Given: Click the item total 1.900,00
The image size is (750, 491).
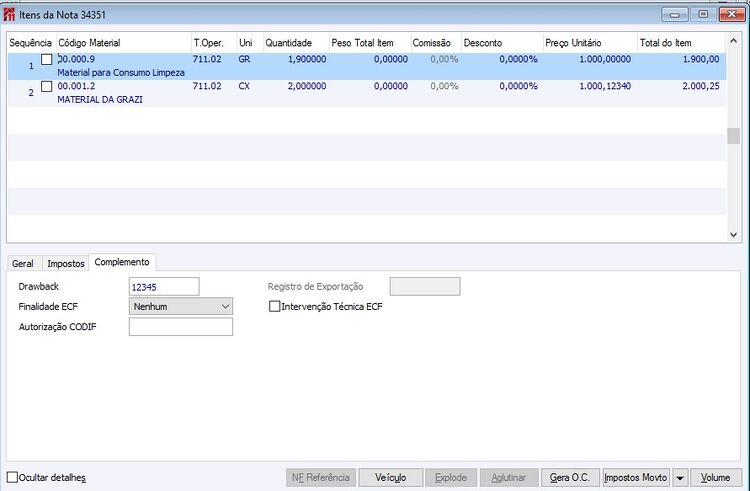Looking at the screenshot, I should (x=701, y=59).
